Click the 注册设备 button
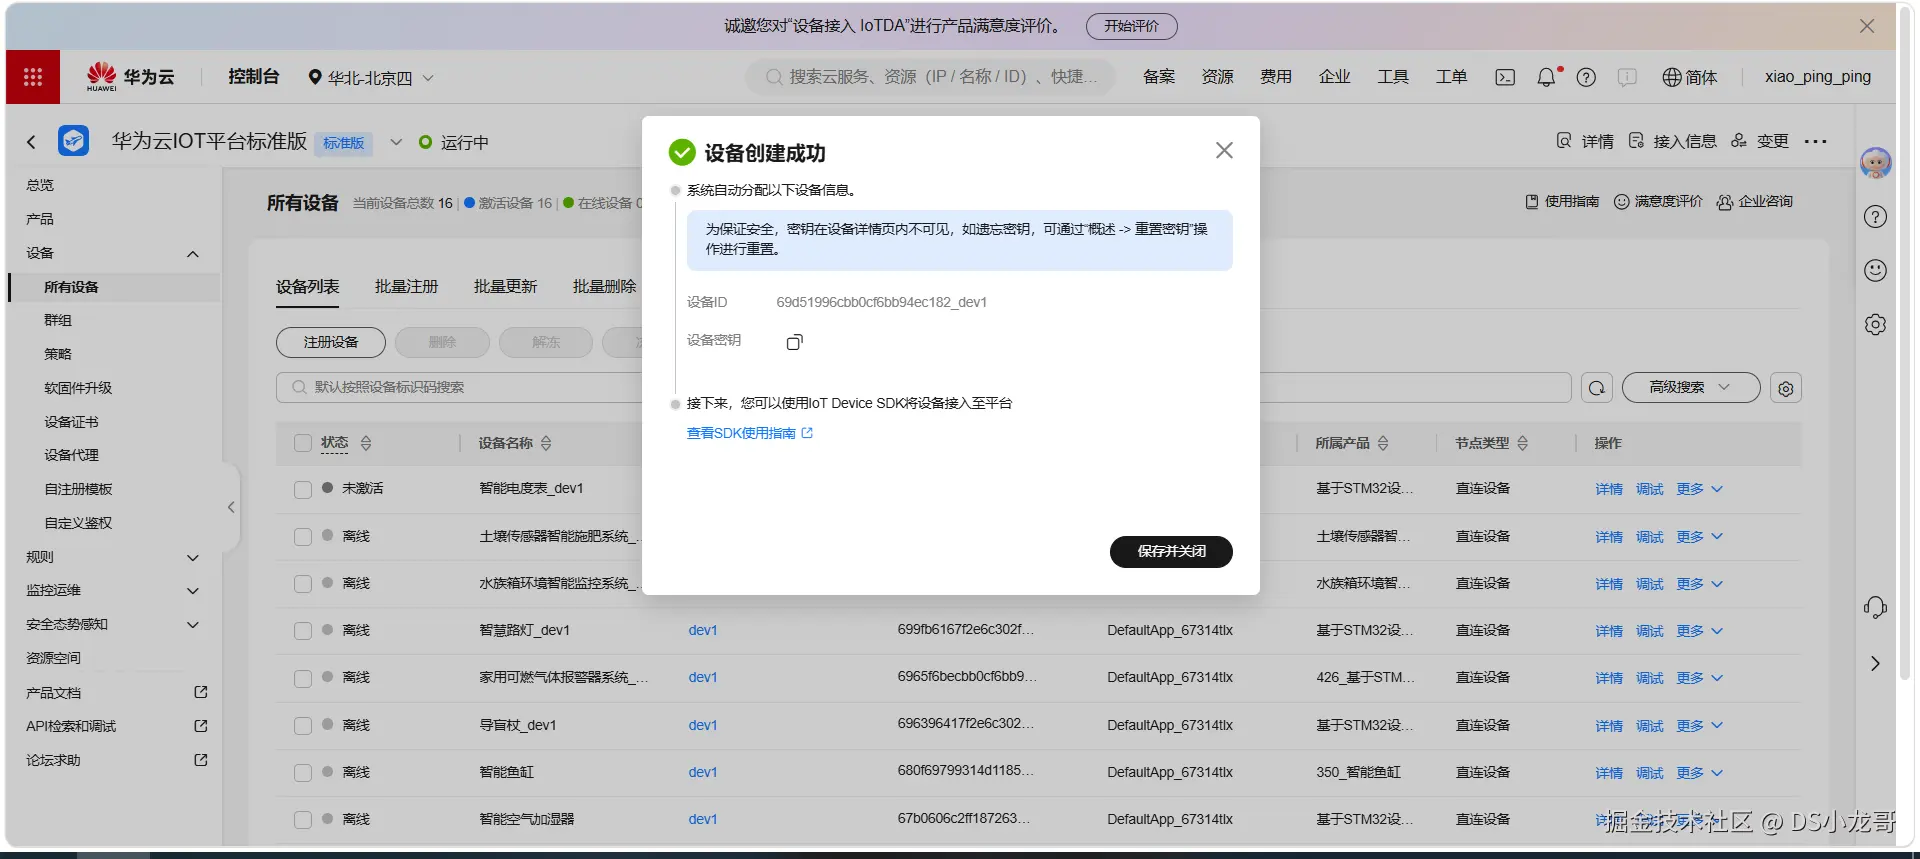1920x859 pixels. coord(331,342)
